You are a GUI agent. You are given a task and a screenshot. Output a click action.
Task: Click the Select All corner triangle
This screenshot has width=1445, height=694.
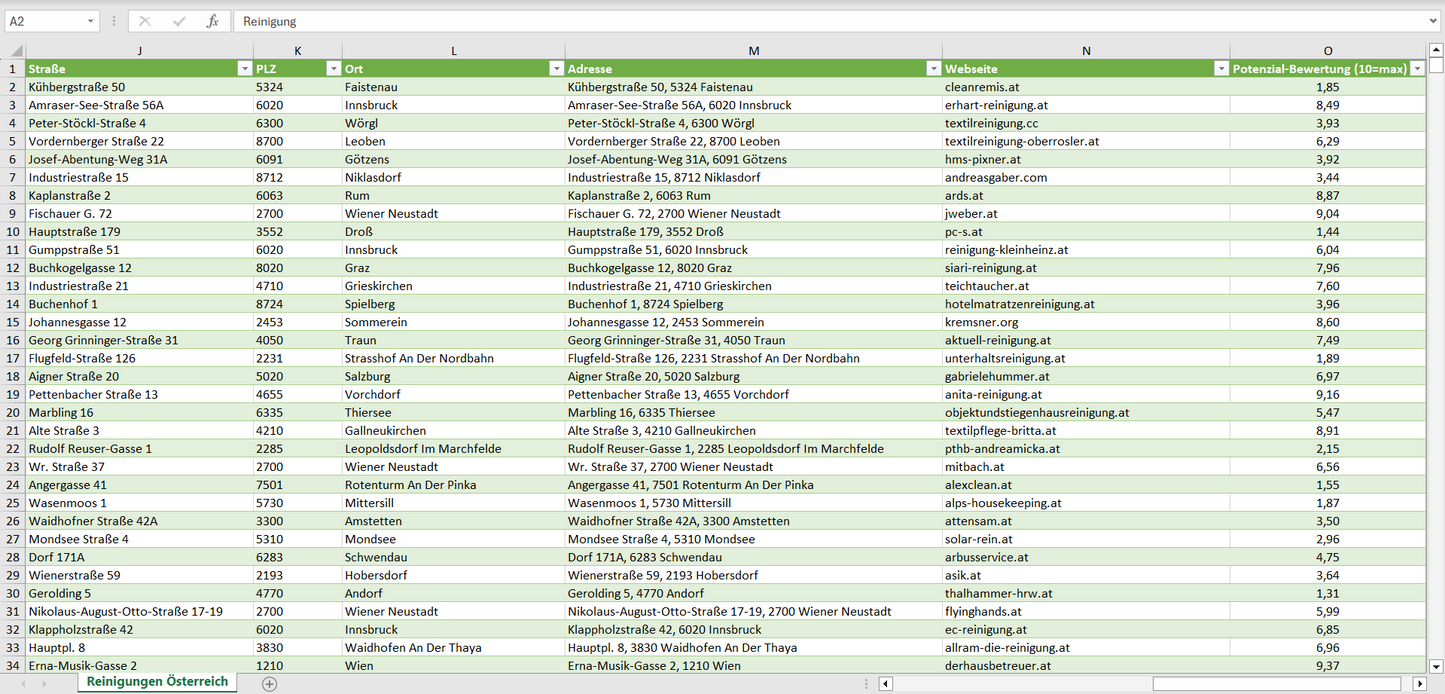[x=14, y=51]
